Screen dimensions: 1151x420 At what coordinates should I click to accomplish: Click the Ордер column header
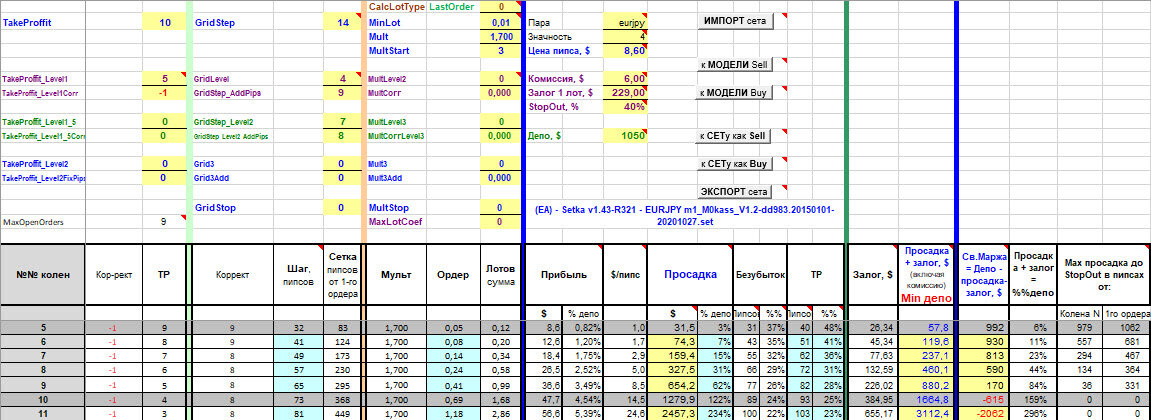click(x=453, y=275)
